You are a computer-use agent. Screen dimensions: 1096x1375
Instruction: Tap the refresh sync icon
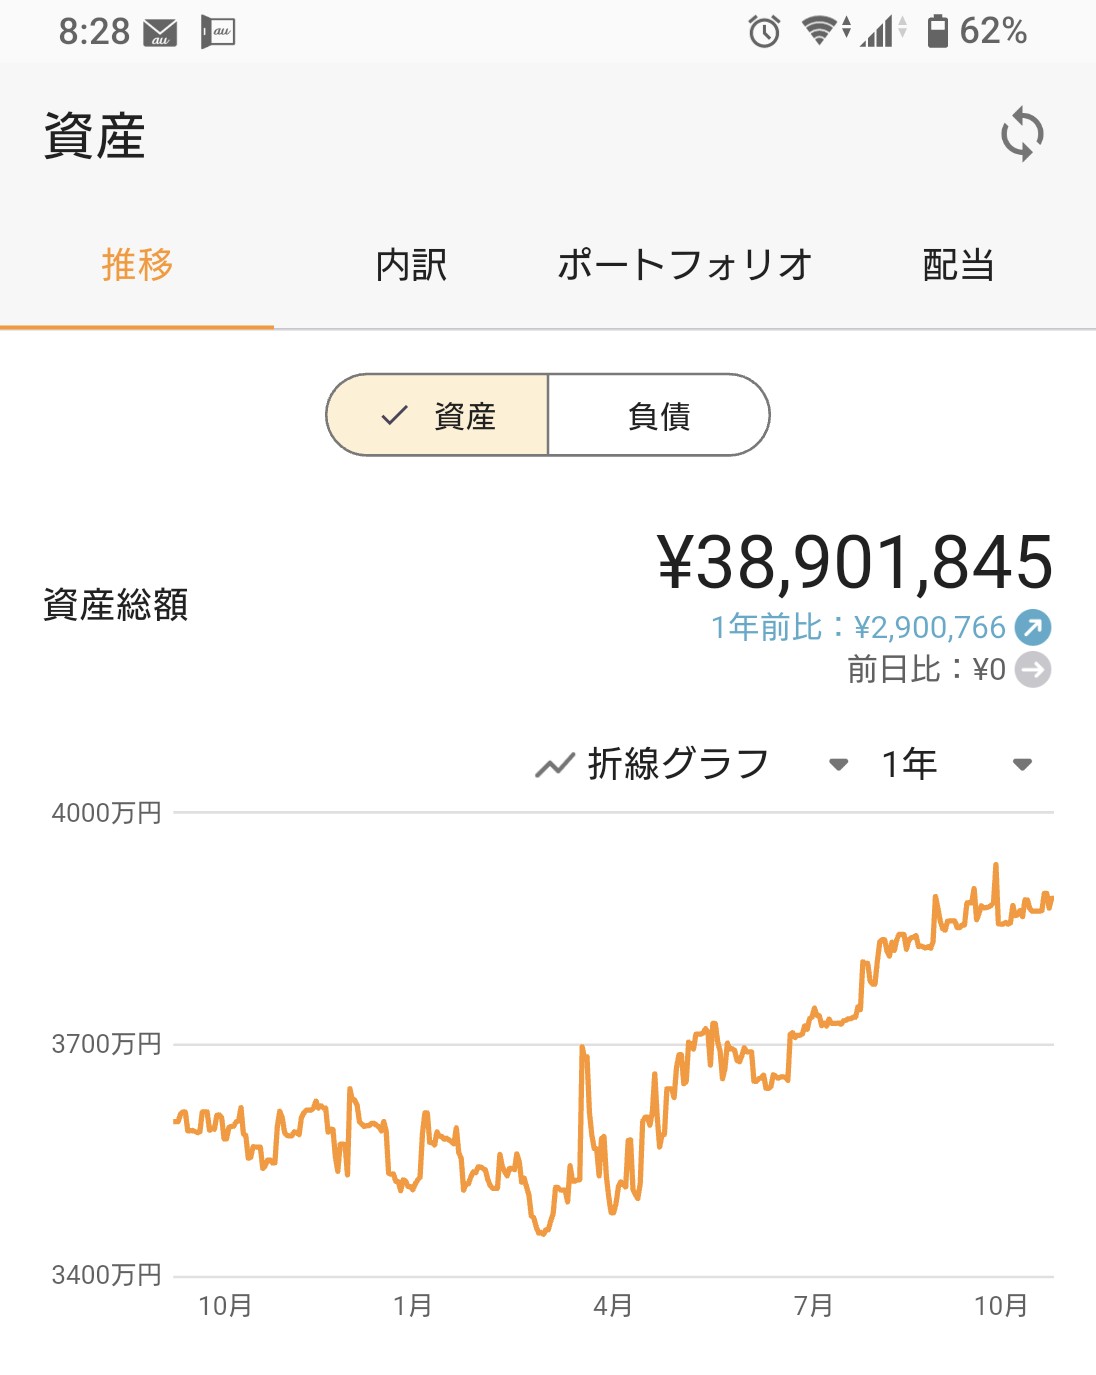(1022, 134)
